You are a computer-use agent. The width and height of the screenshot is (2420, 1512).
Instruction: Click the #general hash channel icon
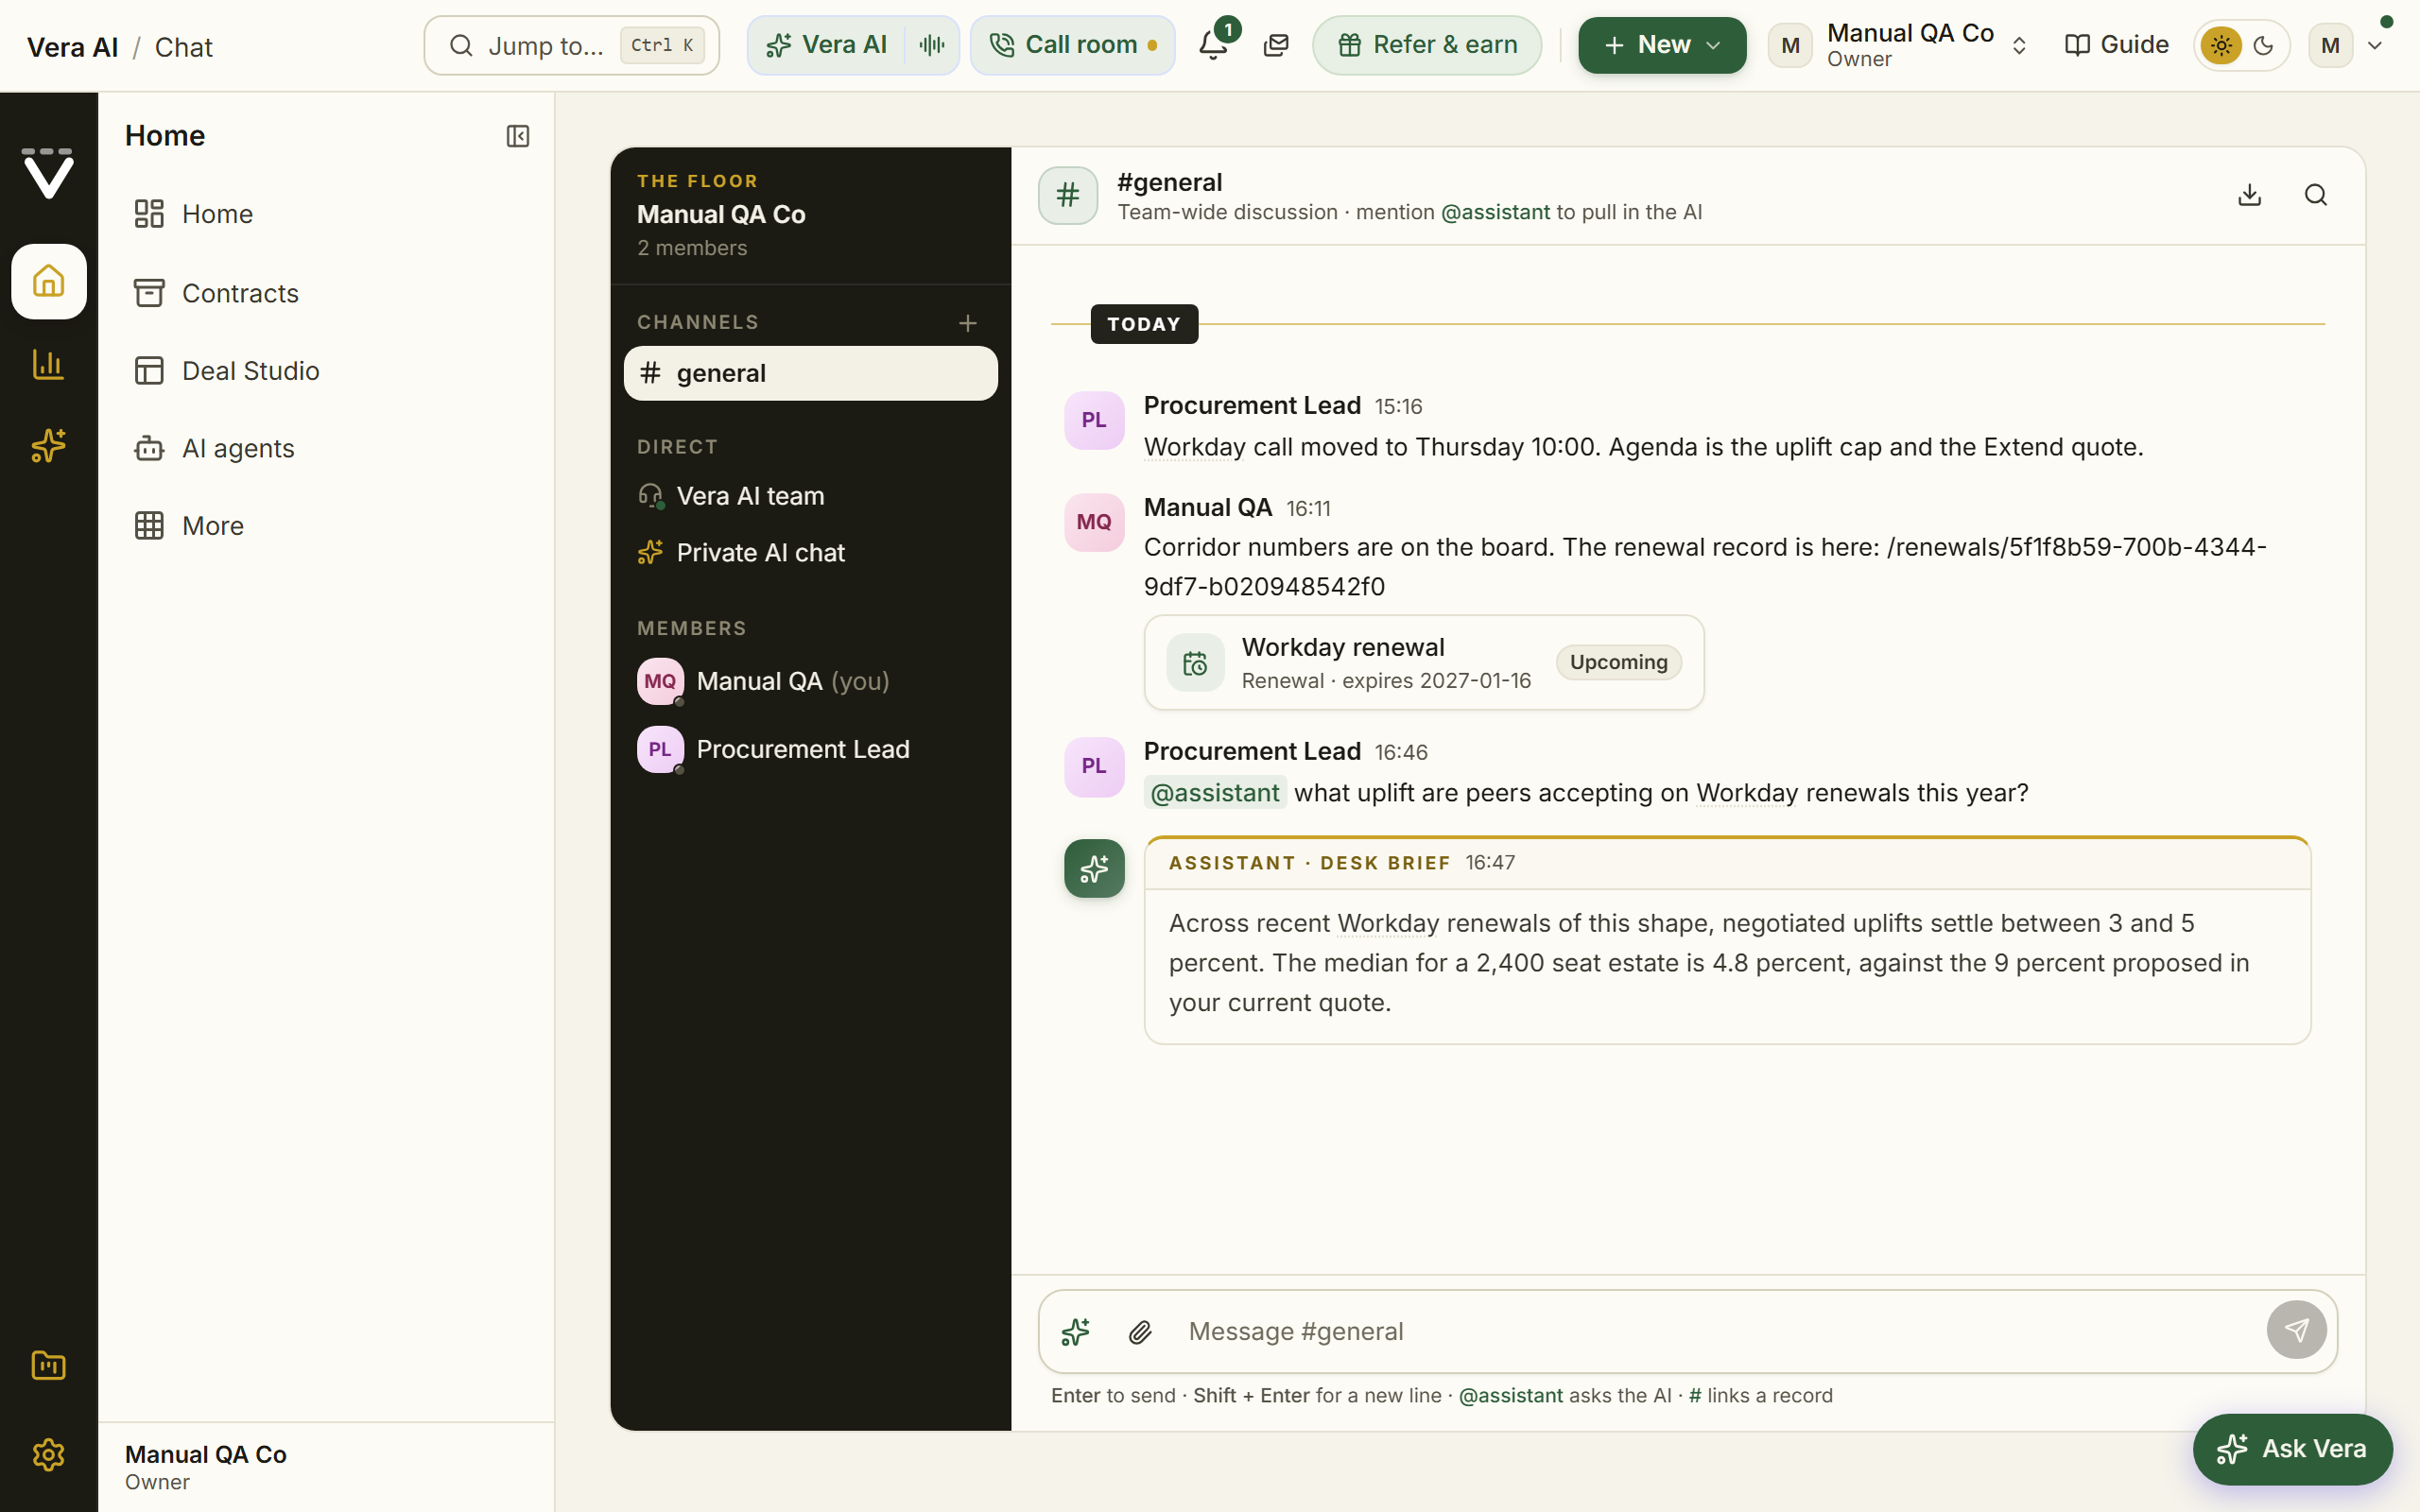pyautogui.click(x=1068, y=195)
